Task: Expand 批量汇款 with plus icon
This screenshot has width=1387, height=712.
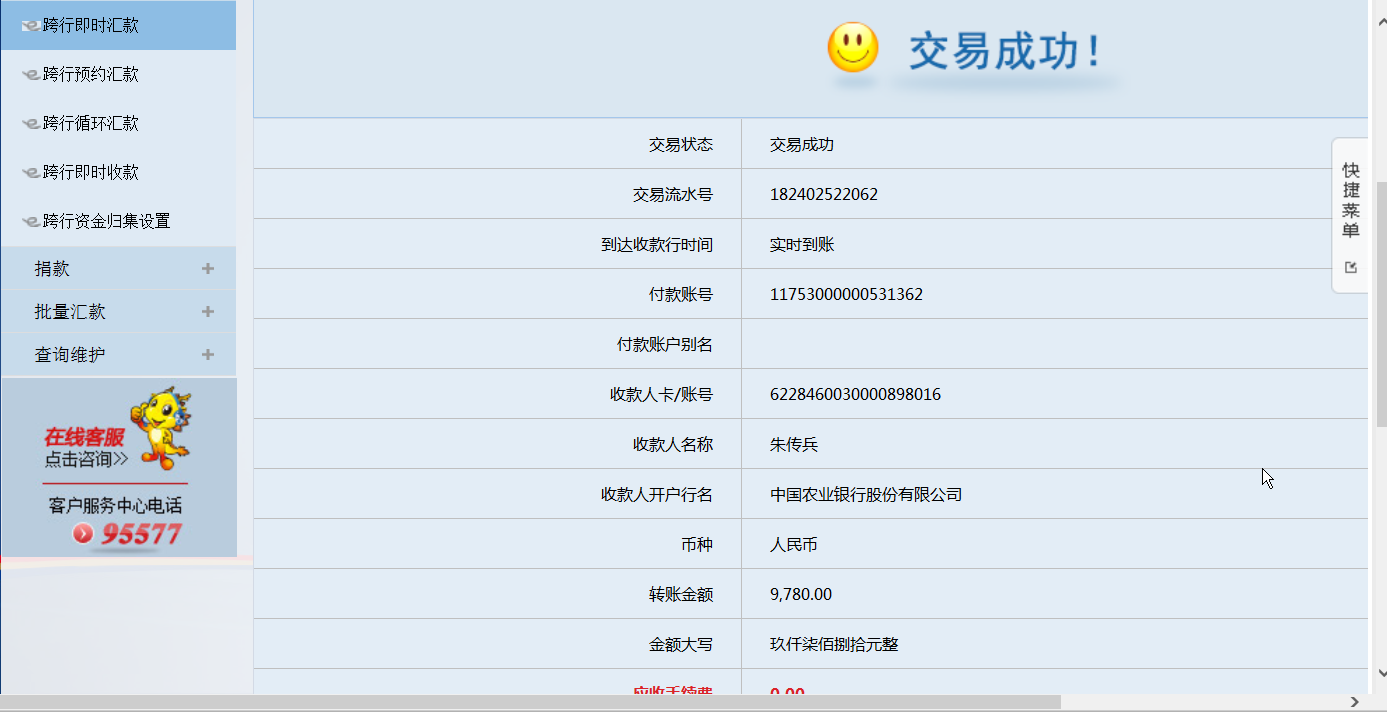Action: [x=208, y=312]
